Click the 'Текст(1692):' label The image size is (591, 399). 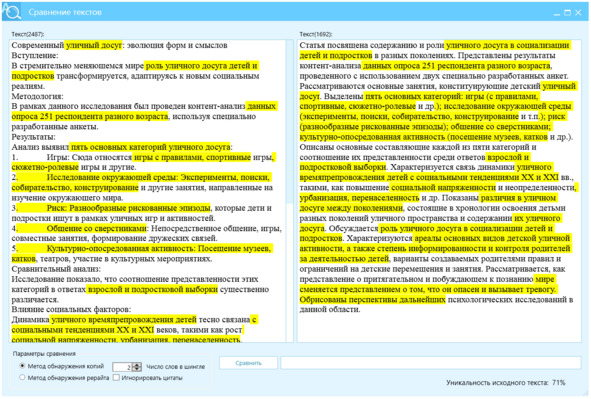click(x=316, y=34)
